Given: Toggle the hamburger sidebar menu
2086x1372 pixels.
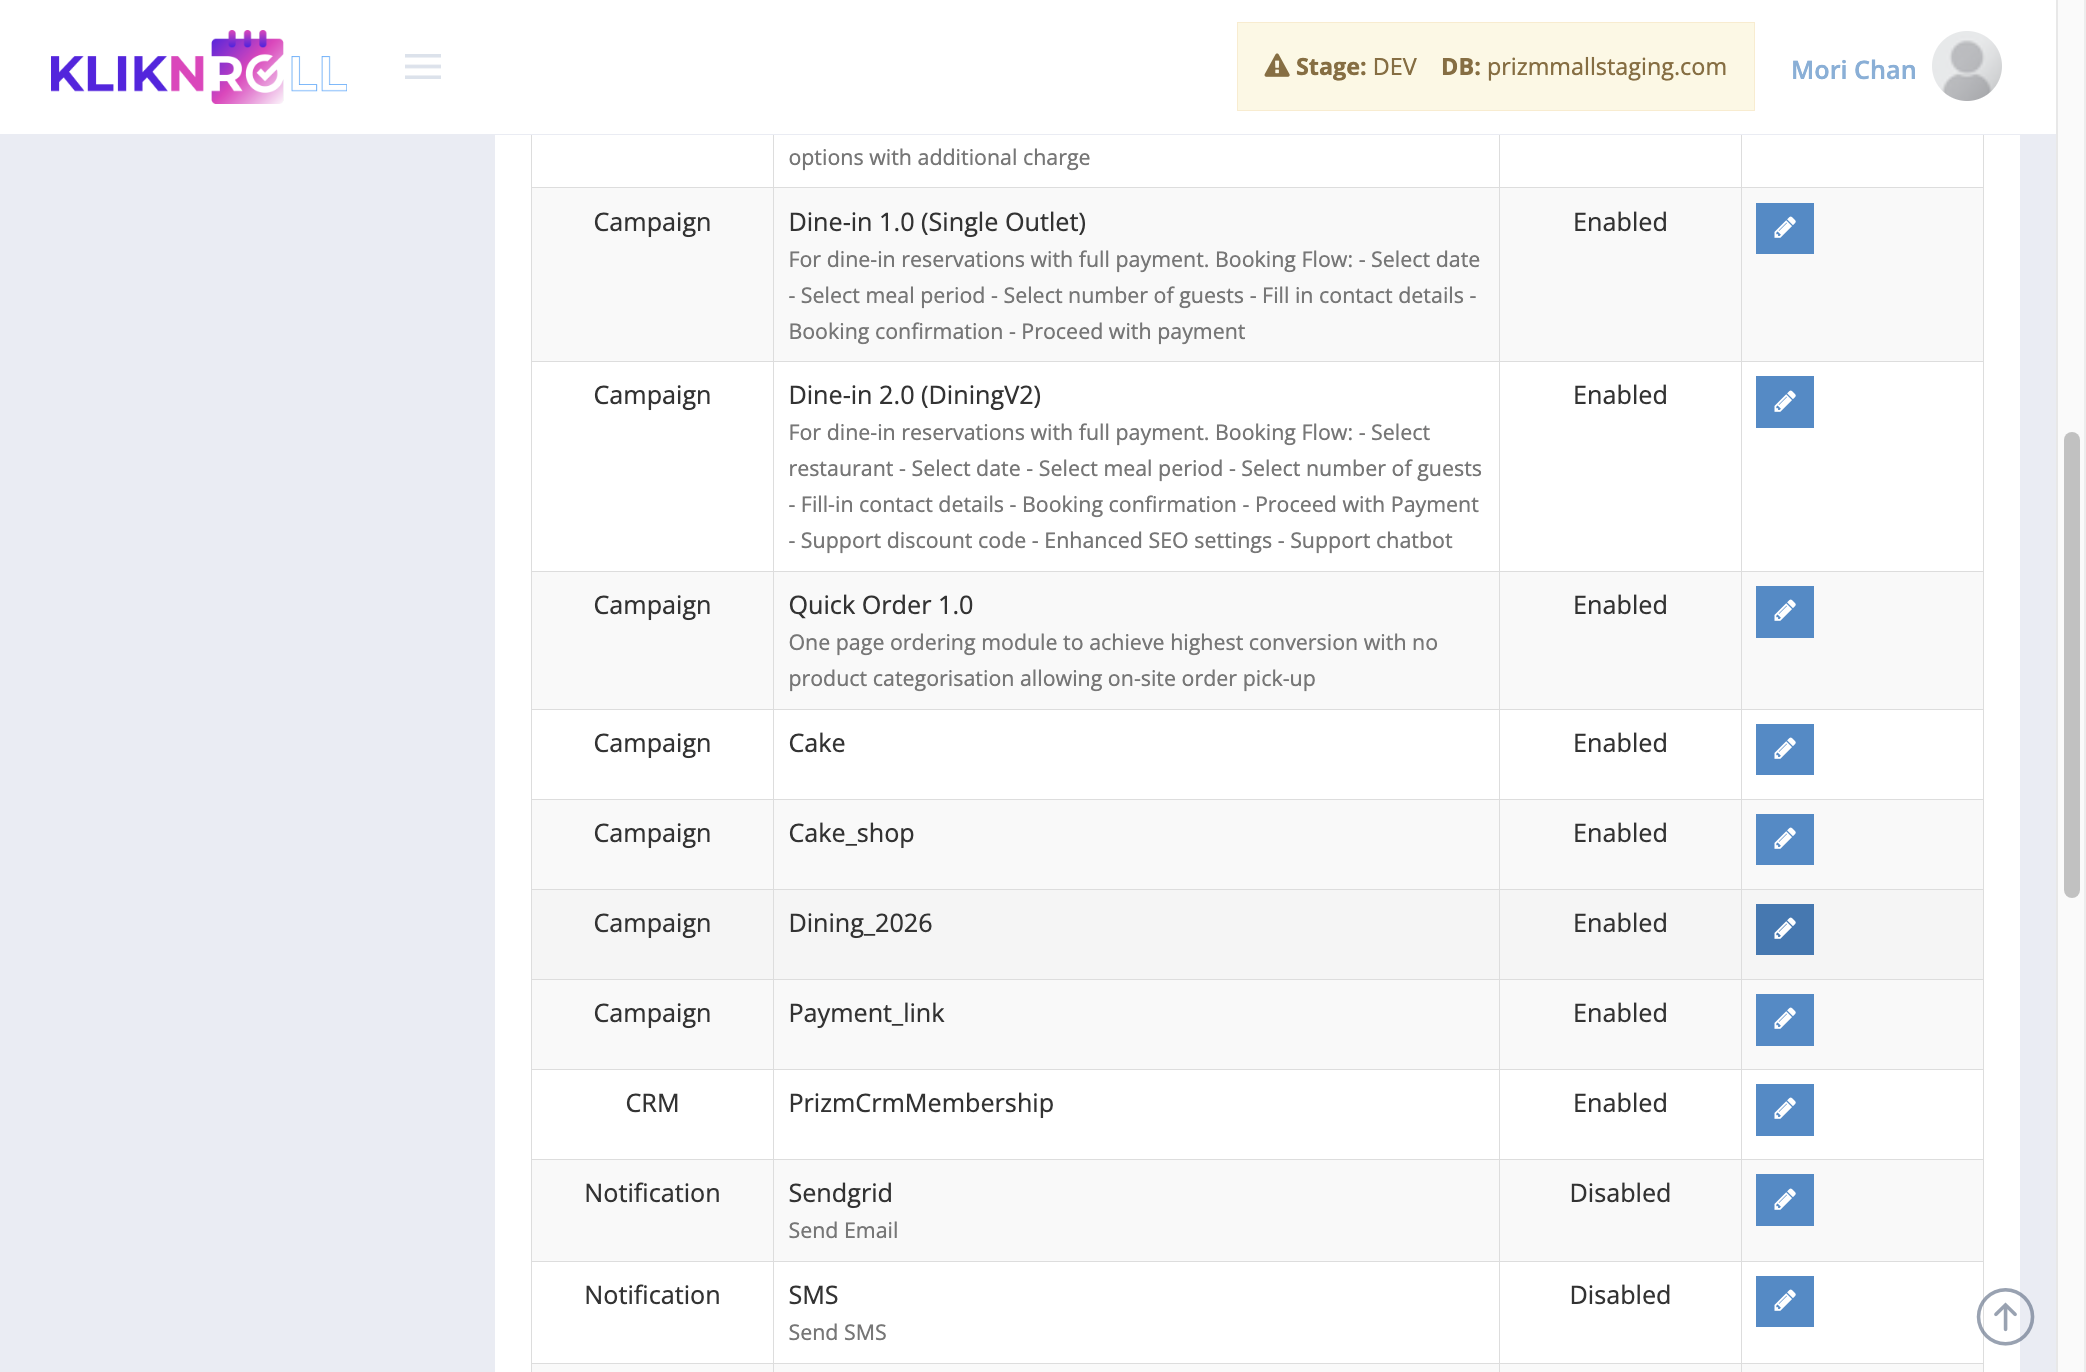Looking at the screenshot, I should tap(423, 67).
